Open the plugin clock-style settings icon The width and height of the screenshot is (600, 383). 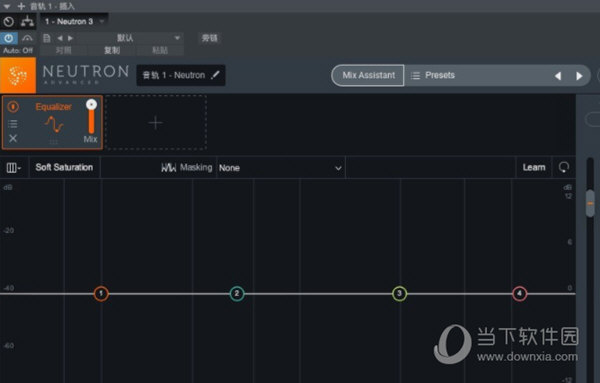click(9, 22)
